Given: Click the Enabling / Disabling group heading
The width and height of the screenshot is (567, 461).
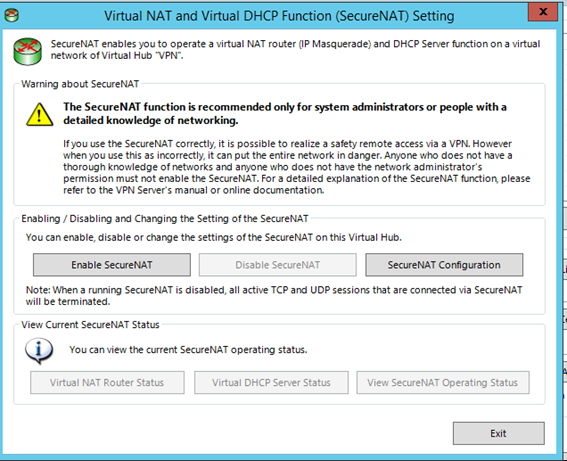Looking at the screenshot, I should 165,219.
